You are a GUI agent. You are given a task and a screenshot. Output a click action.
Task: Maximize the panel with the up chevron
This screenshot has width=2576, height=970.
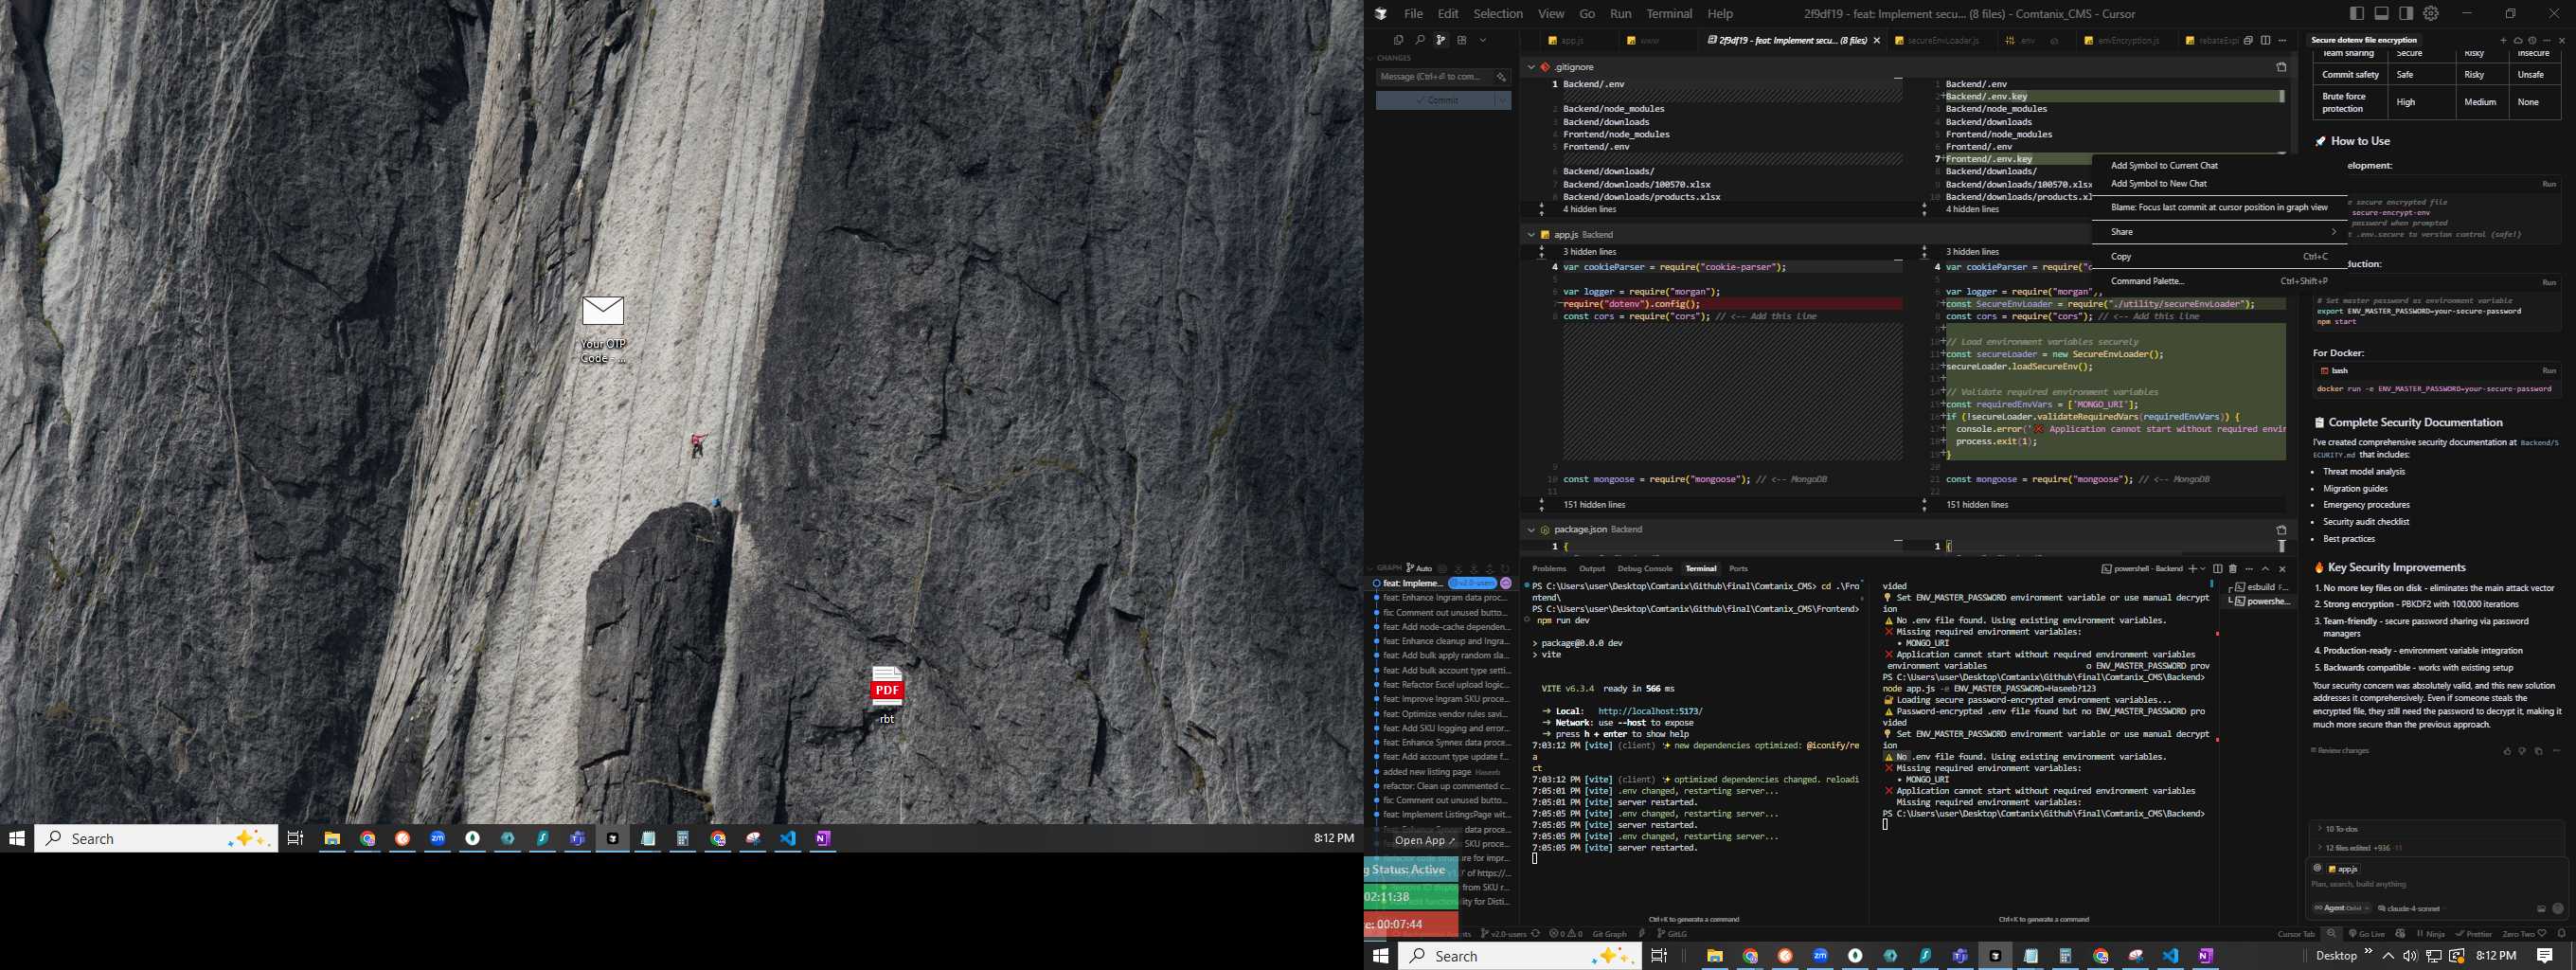pos(2266,569)
